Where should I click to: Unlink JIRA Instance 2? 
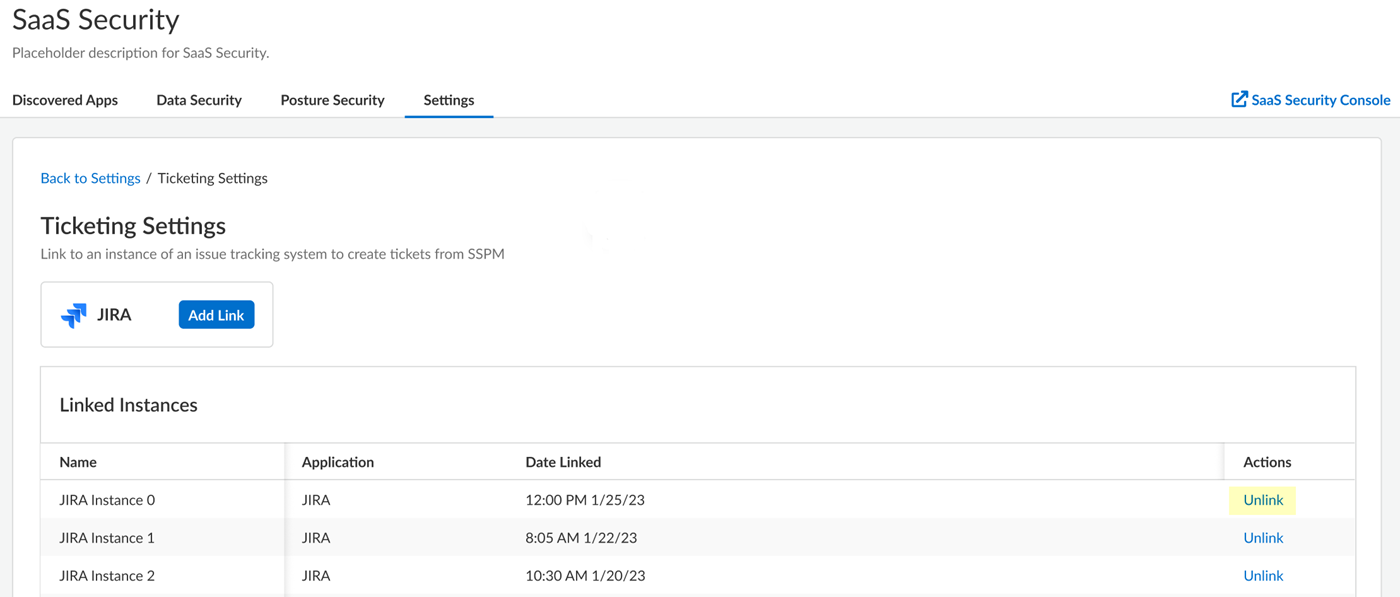click(x=1262, y=576)
